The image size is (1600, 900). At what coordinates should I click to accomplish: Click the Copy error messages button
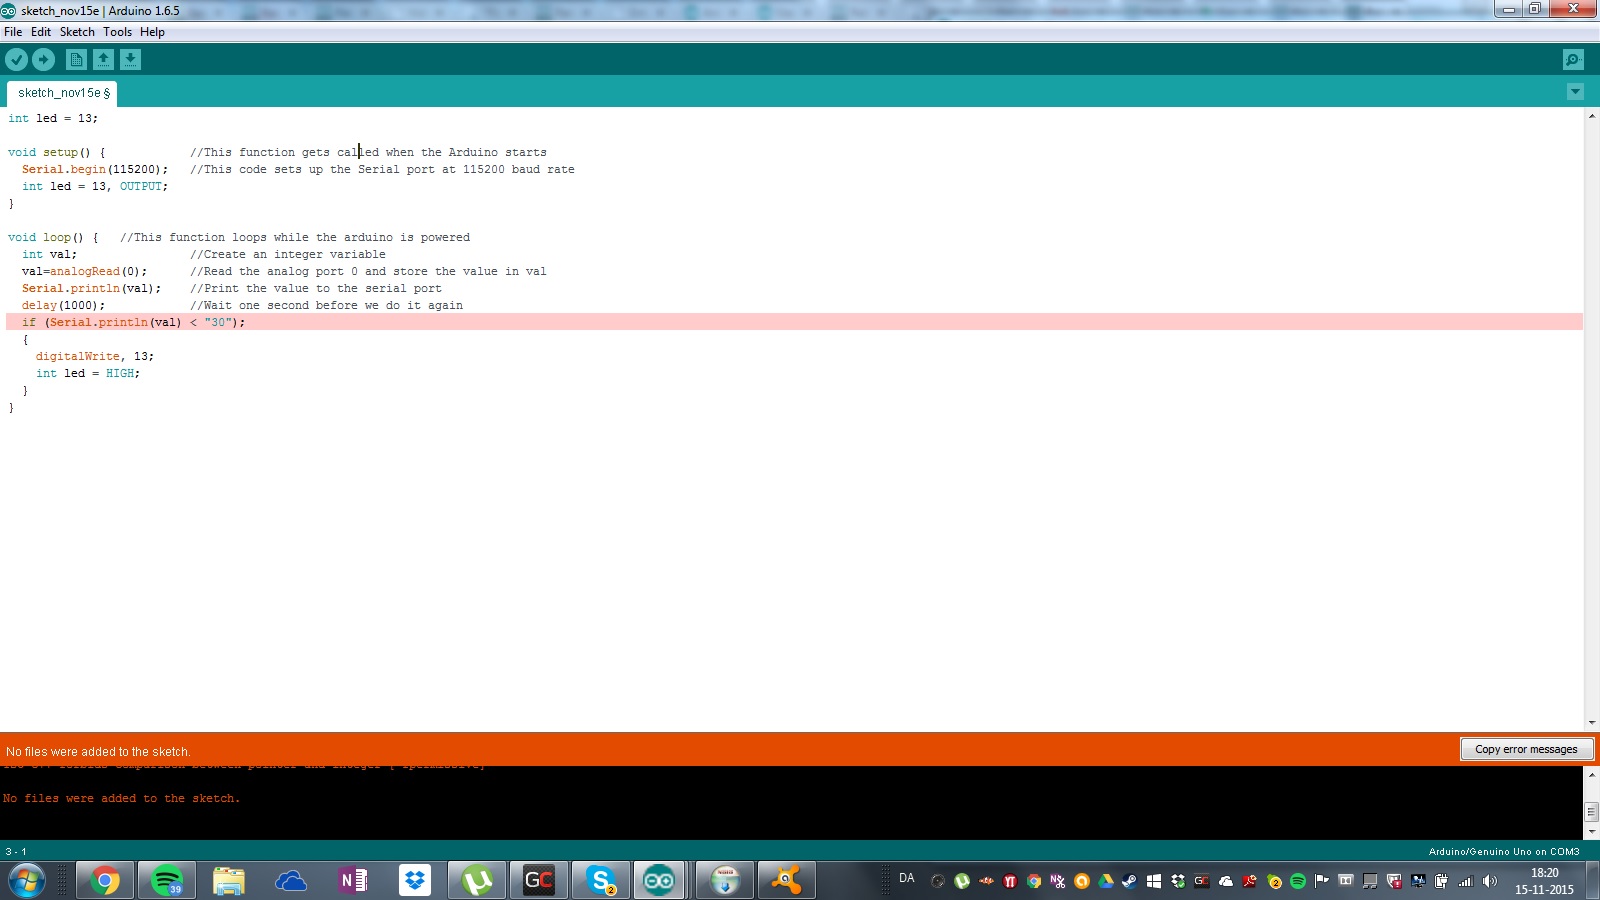click(1526, 749)
